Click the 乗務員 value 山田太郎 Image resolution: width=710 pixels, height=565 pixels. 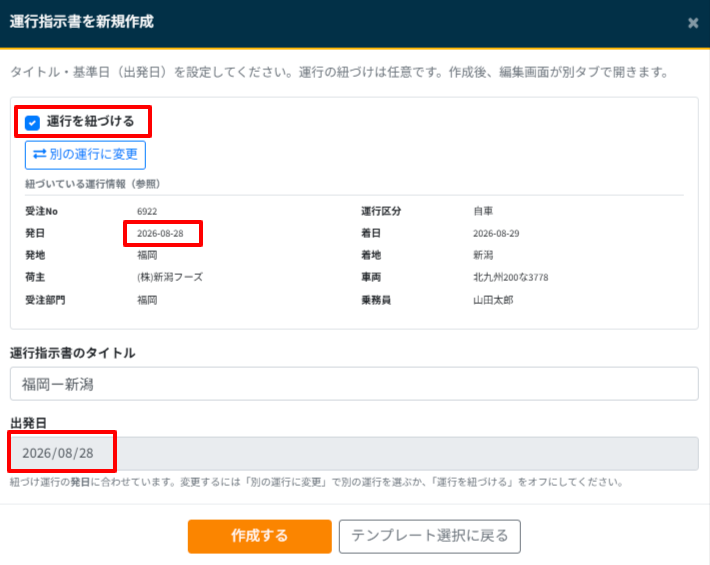[493, 300]
